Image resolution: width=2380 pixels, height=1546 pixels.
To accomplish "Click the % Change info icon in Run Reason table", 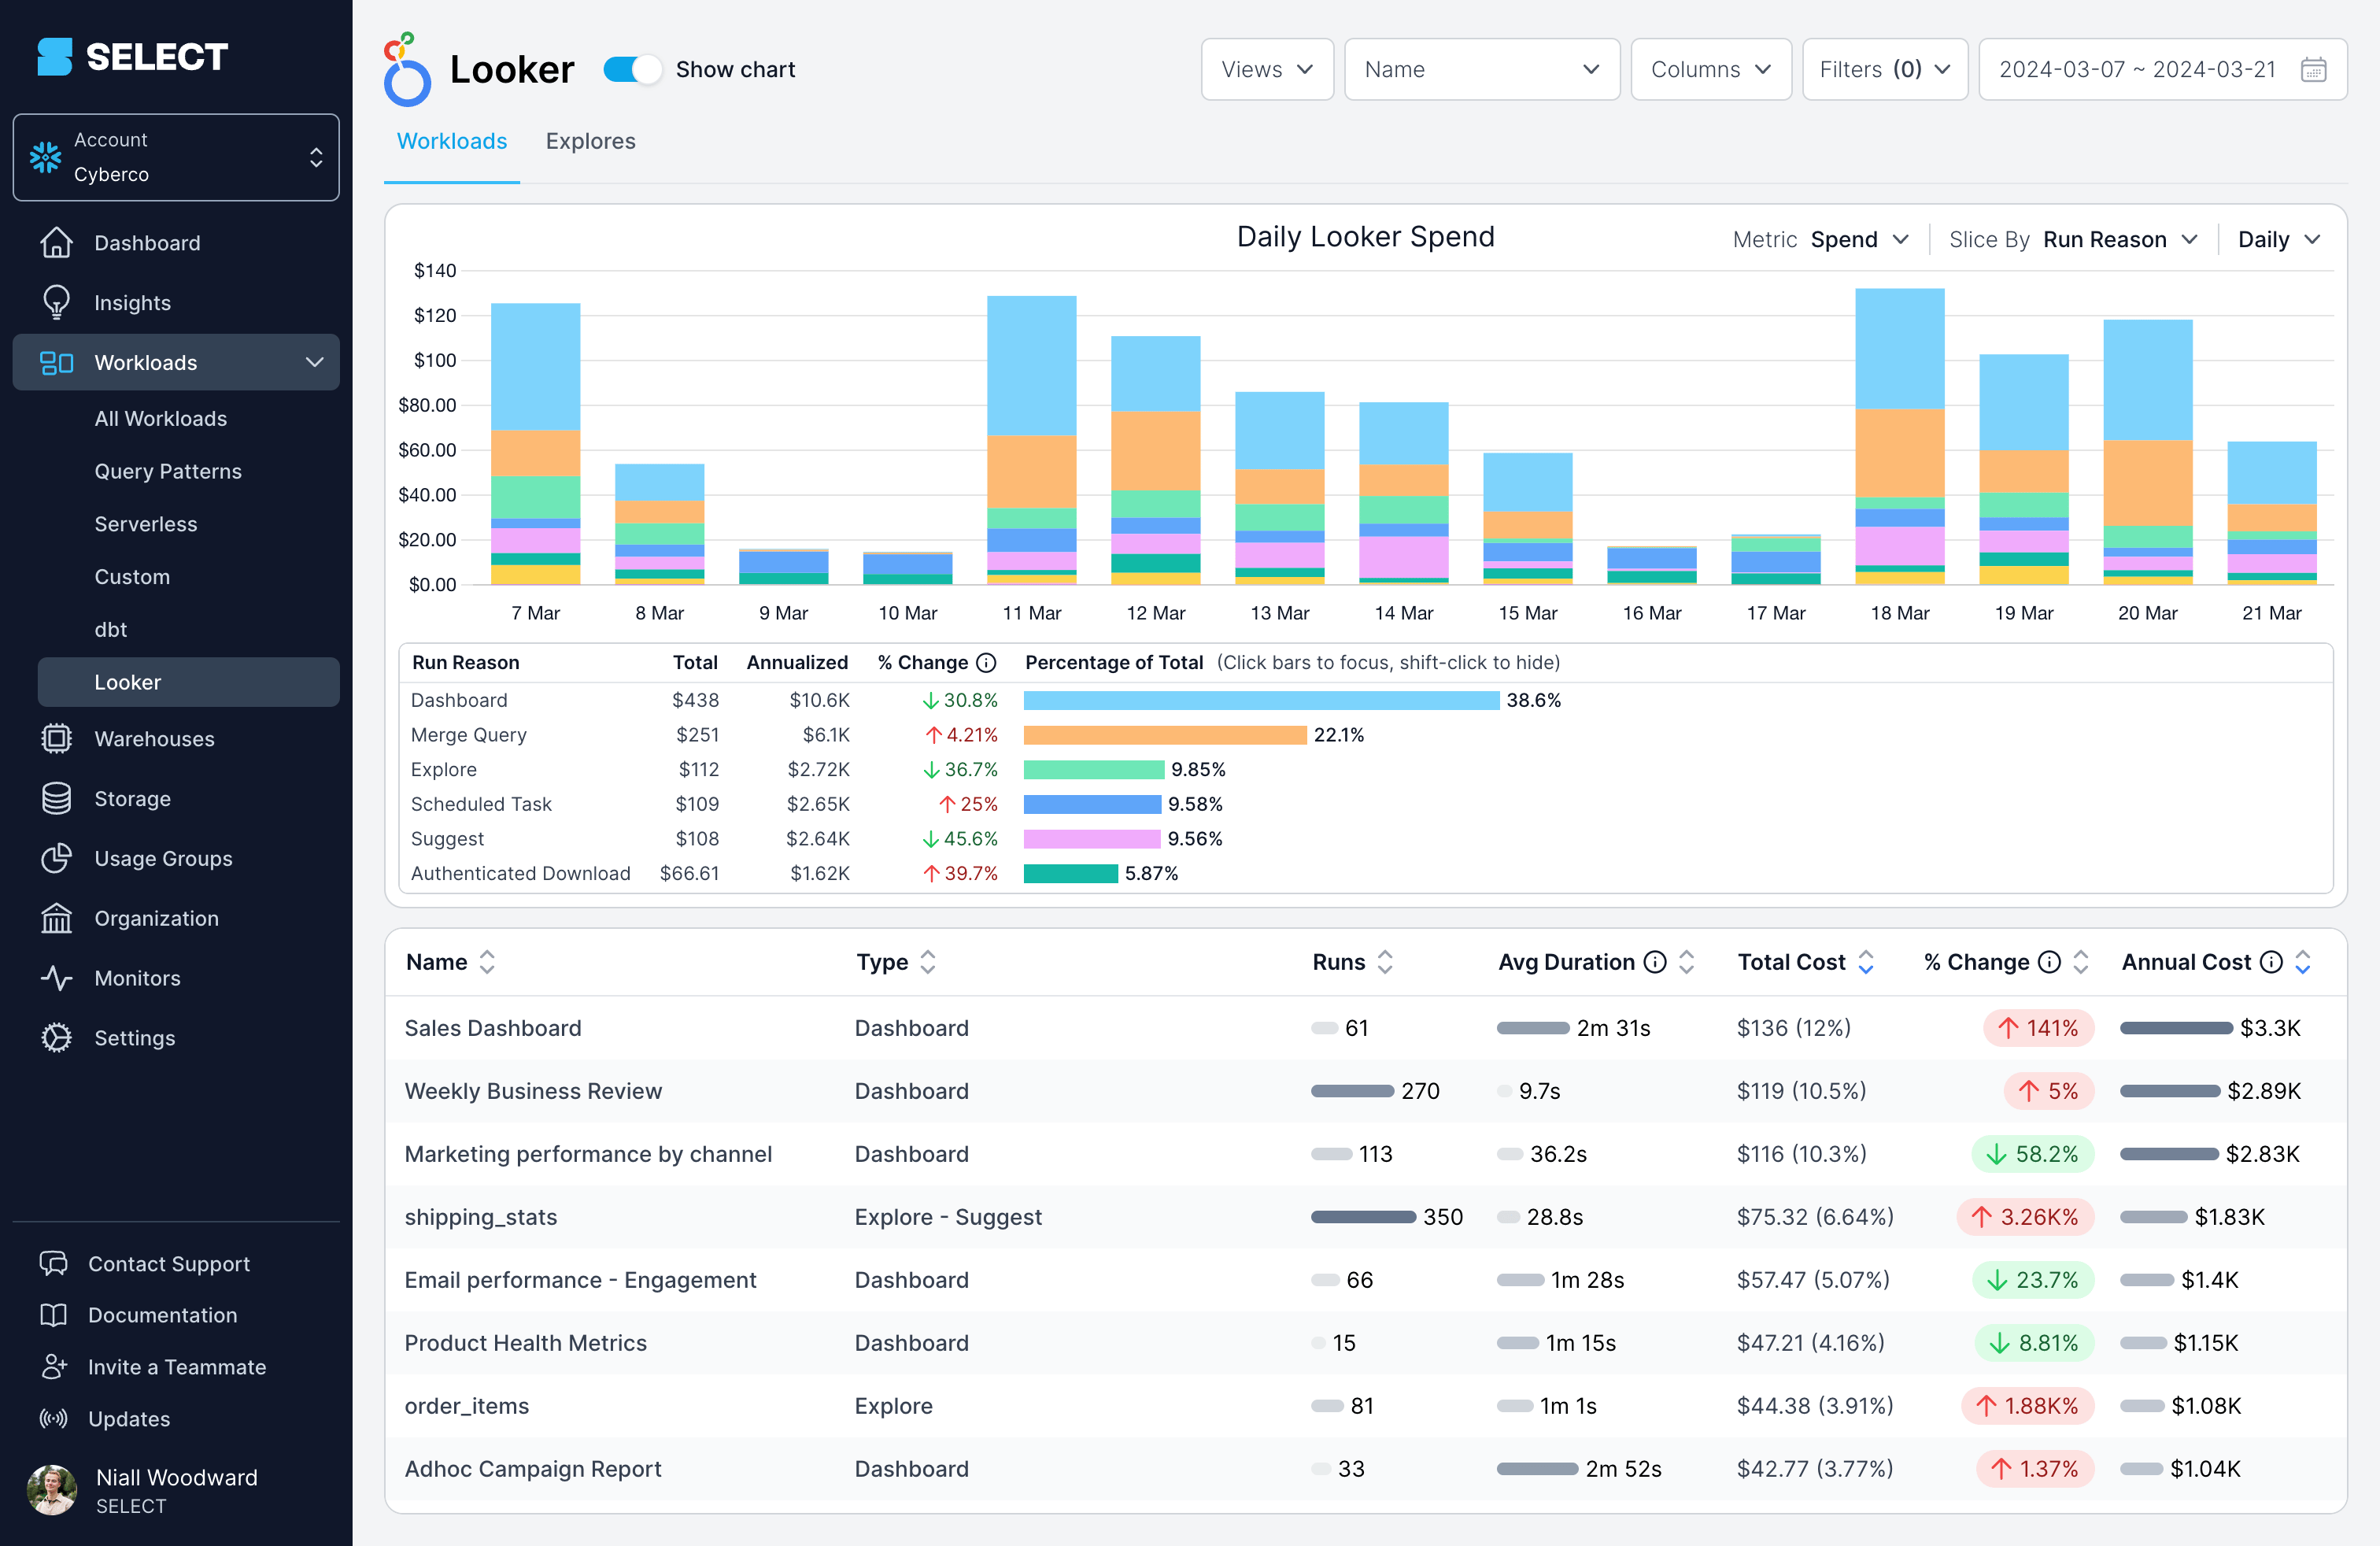I will click(x=986, y=663).
